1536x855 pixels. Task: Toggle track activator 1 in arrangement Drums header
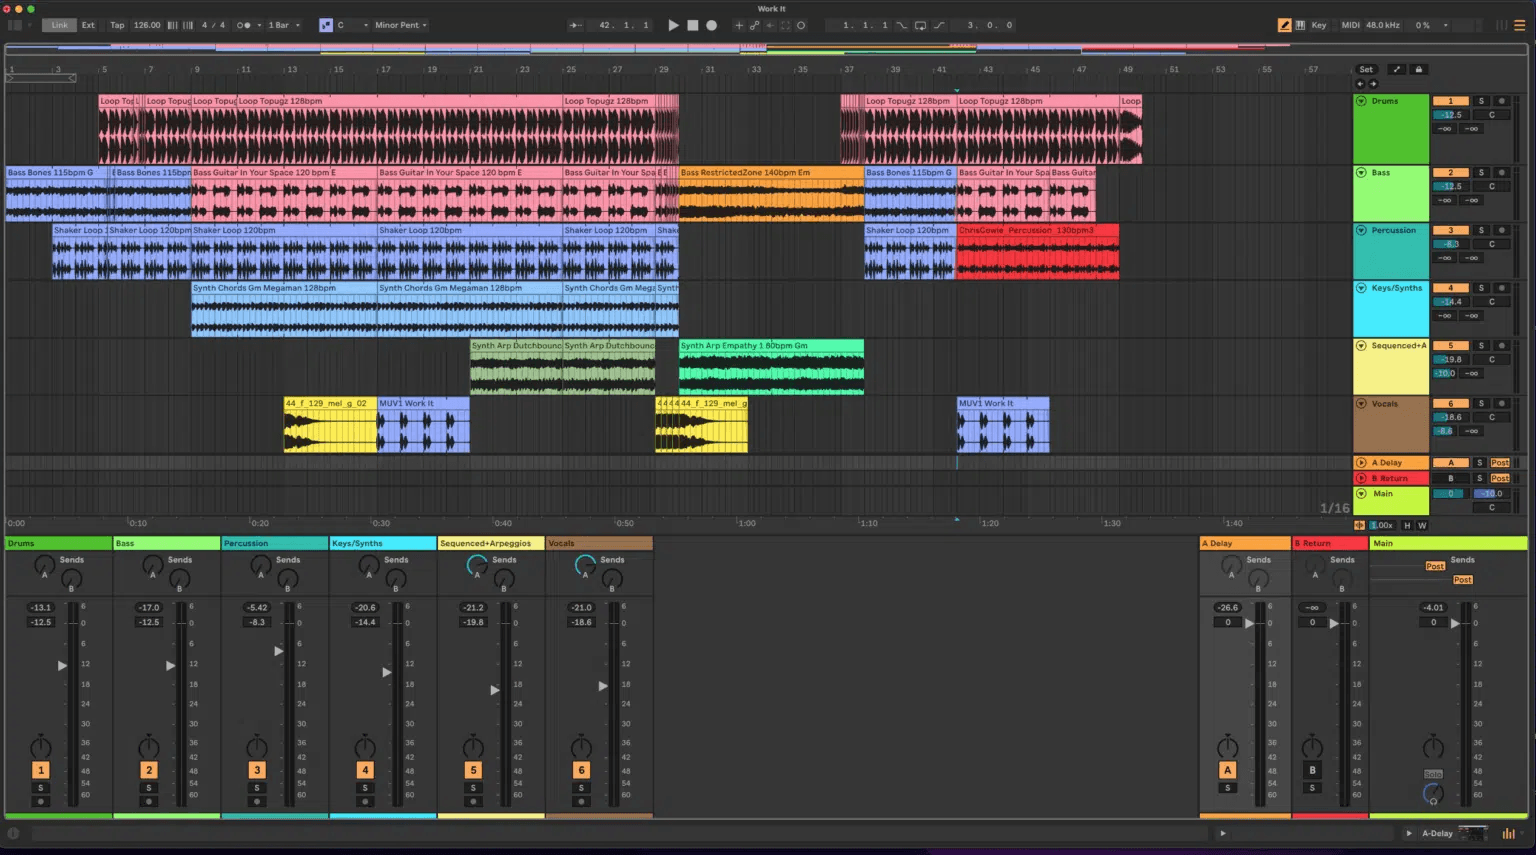(1451, 101)
